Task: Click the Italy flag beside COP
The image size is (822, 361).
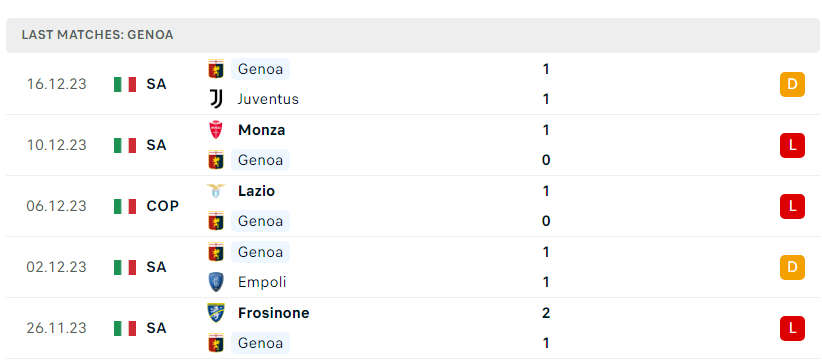Action: pyautogui.click(x=125, y=206)
